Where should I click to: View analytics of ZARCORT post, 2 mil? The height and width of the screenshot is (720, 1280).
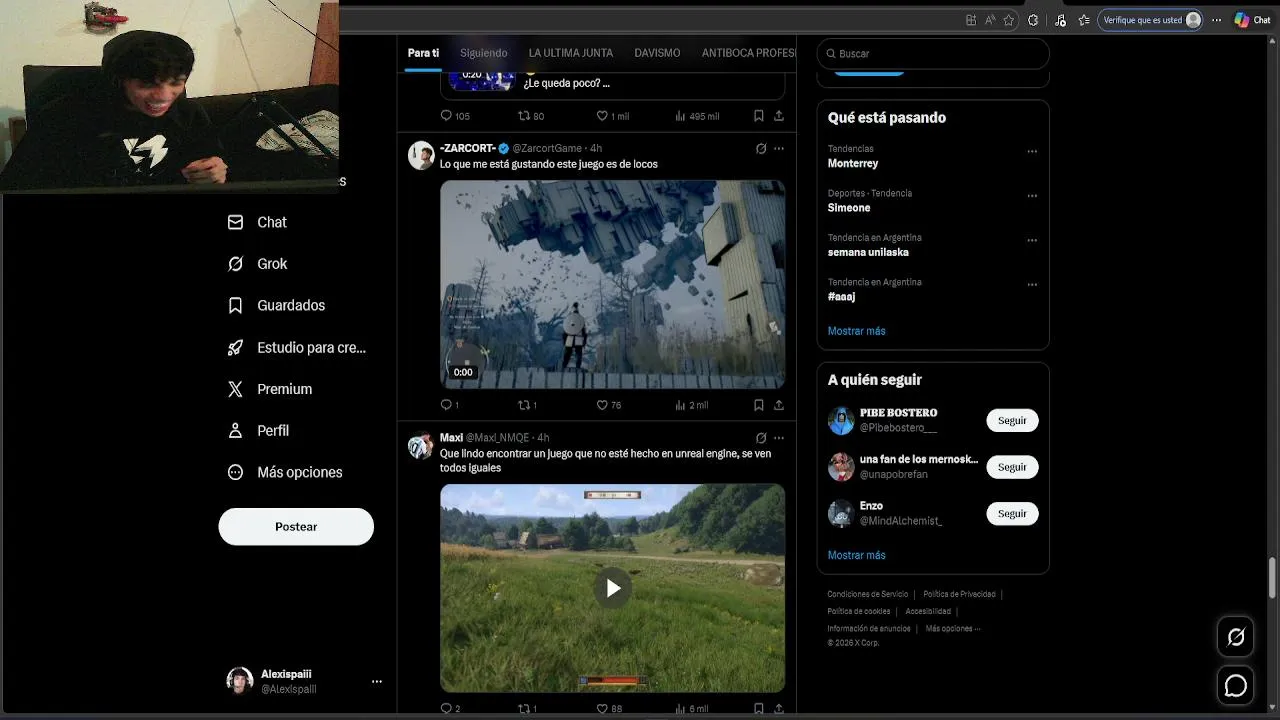pos(691,405)
